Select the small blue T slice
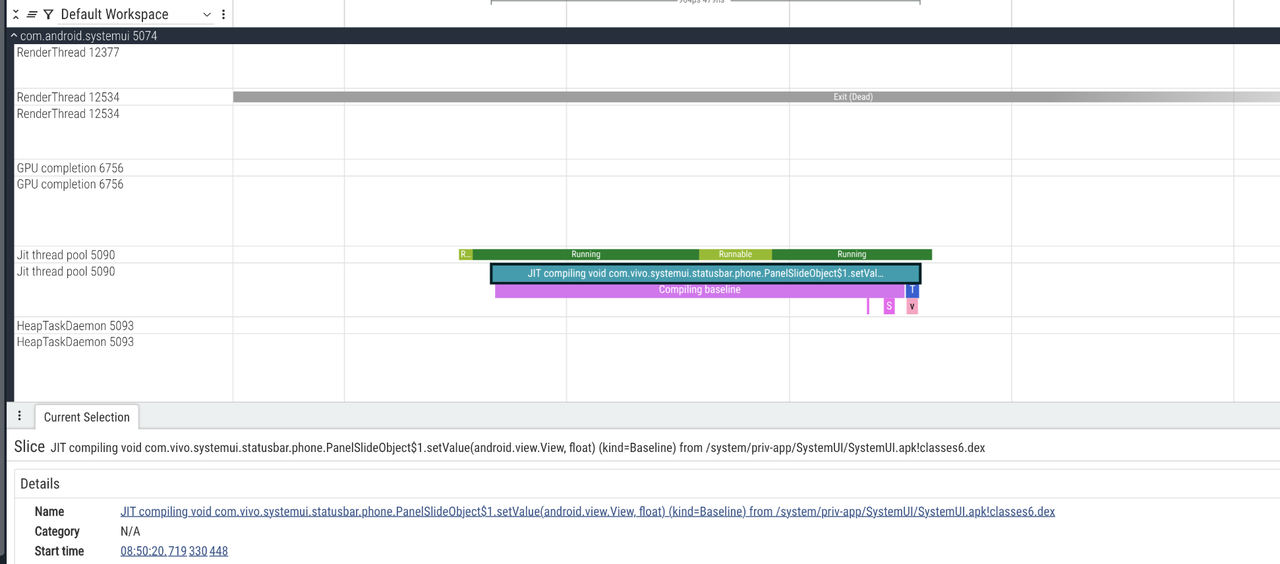Viewport: 1280px width, 564px height. (912, 290)
